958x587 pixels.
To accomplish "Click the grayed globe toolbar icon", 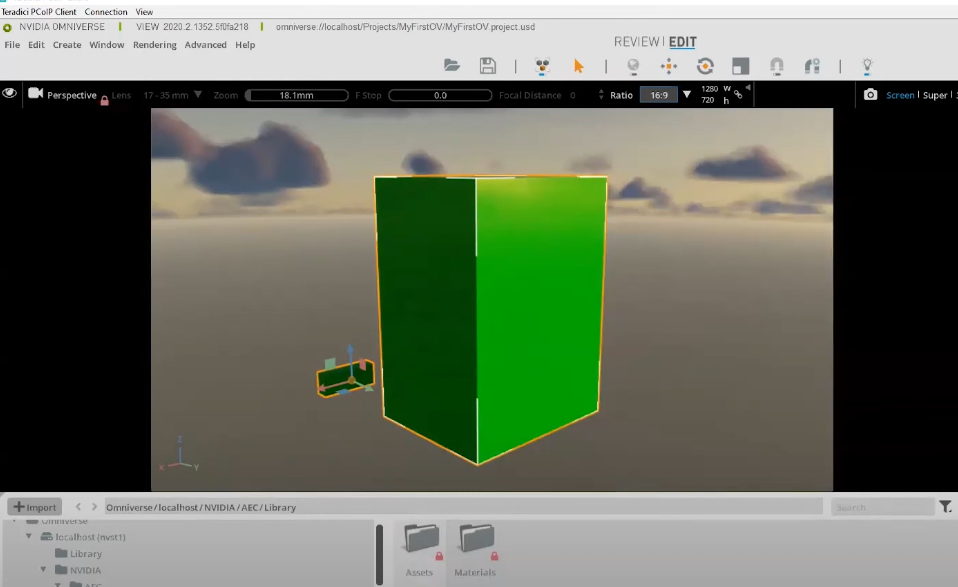I will click(633, 66).
